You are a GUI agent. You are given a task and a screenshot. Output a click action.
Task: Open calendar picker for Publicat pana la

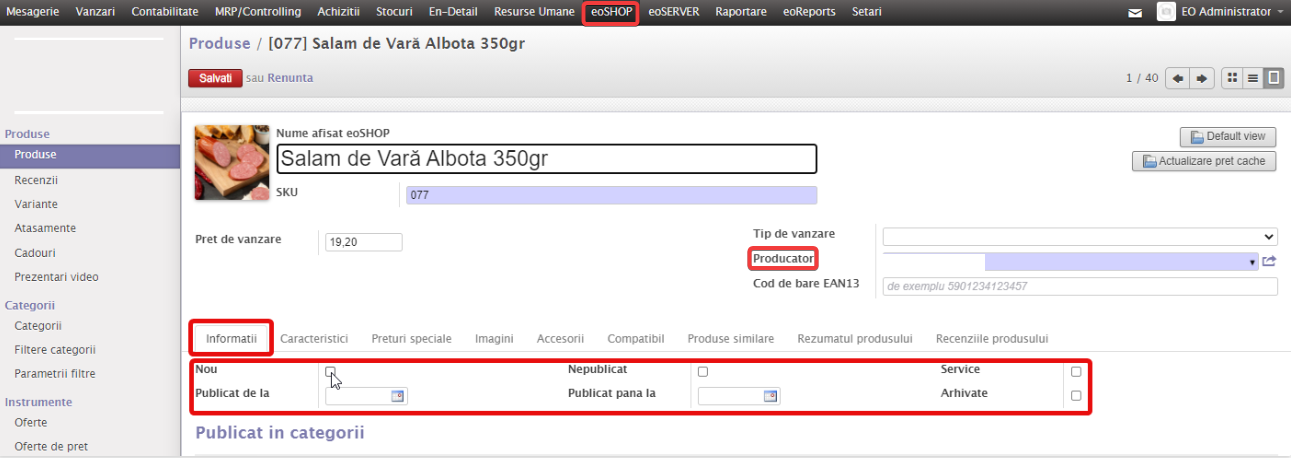tap(769, 396)
